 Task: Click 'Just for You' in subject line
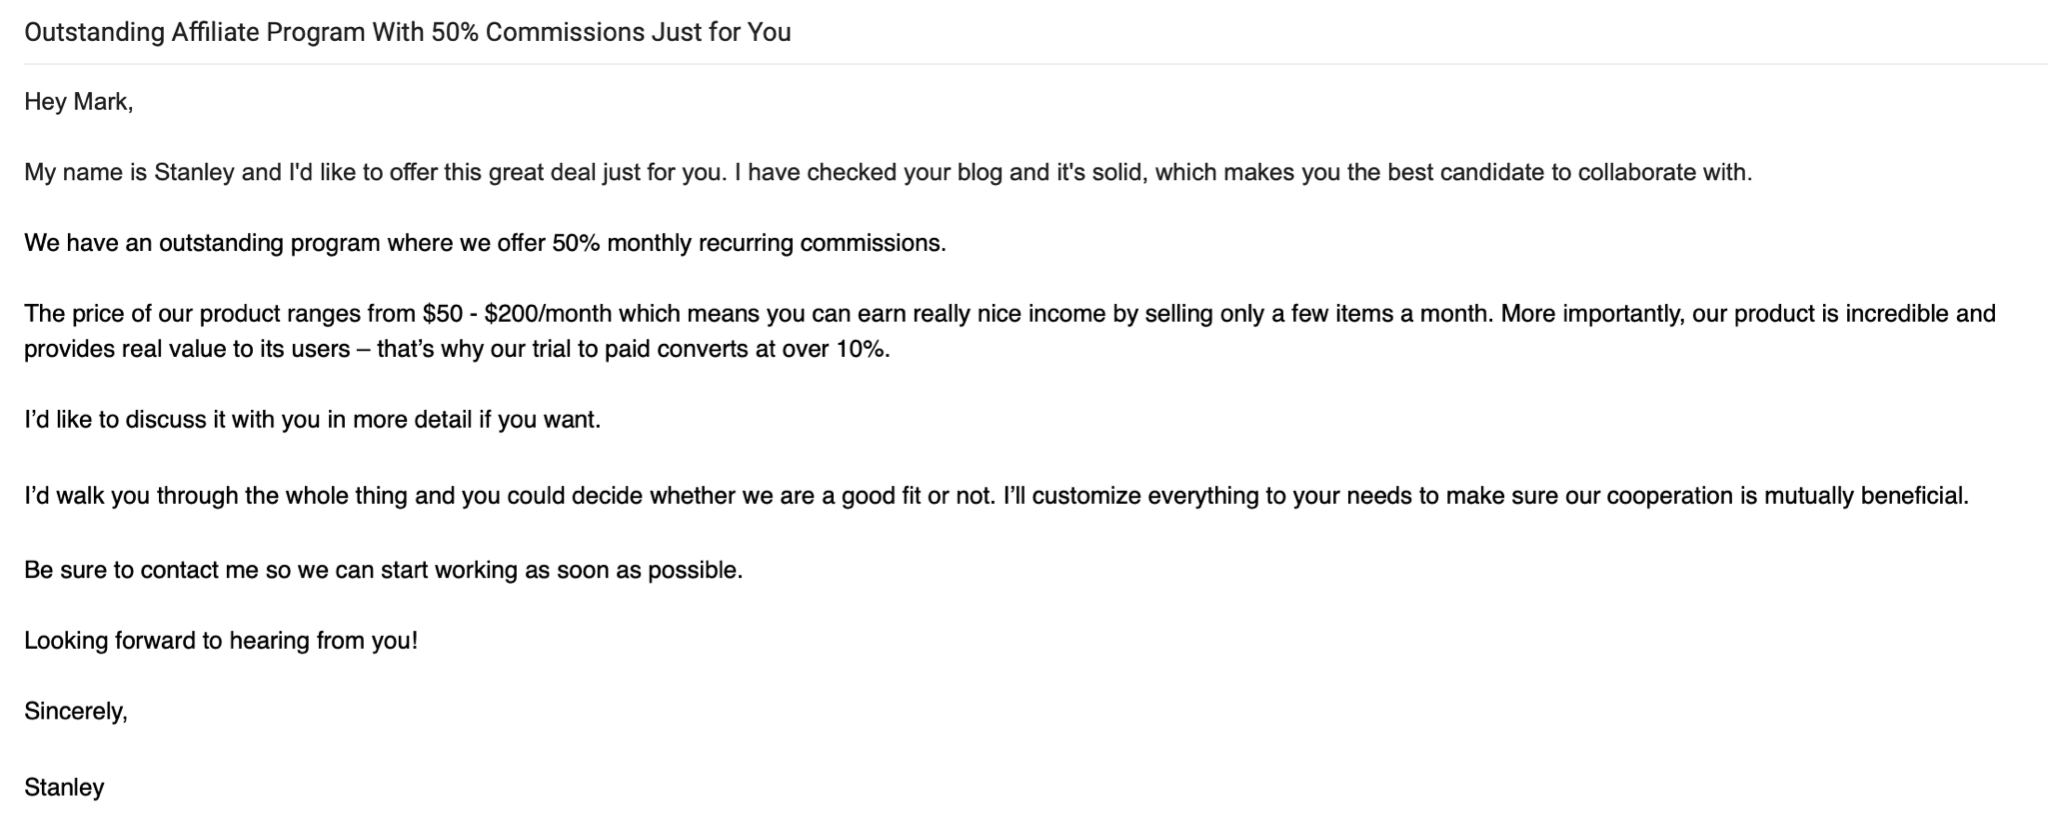point(721,32)
